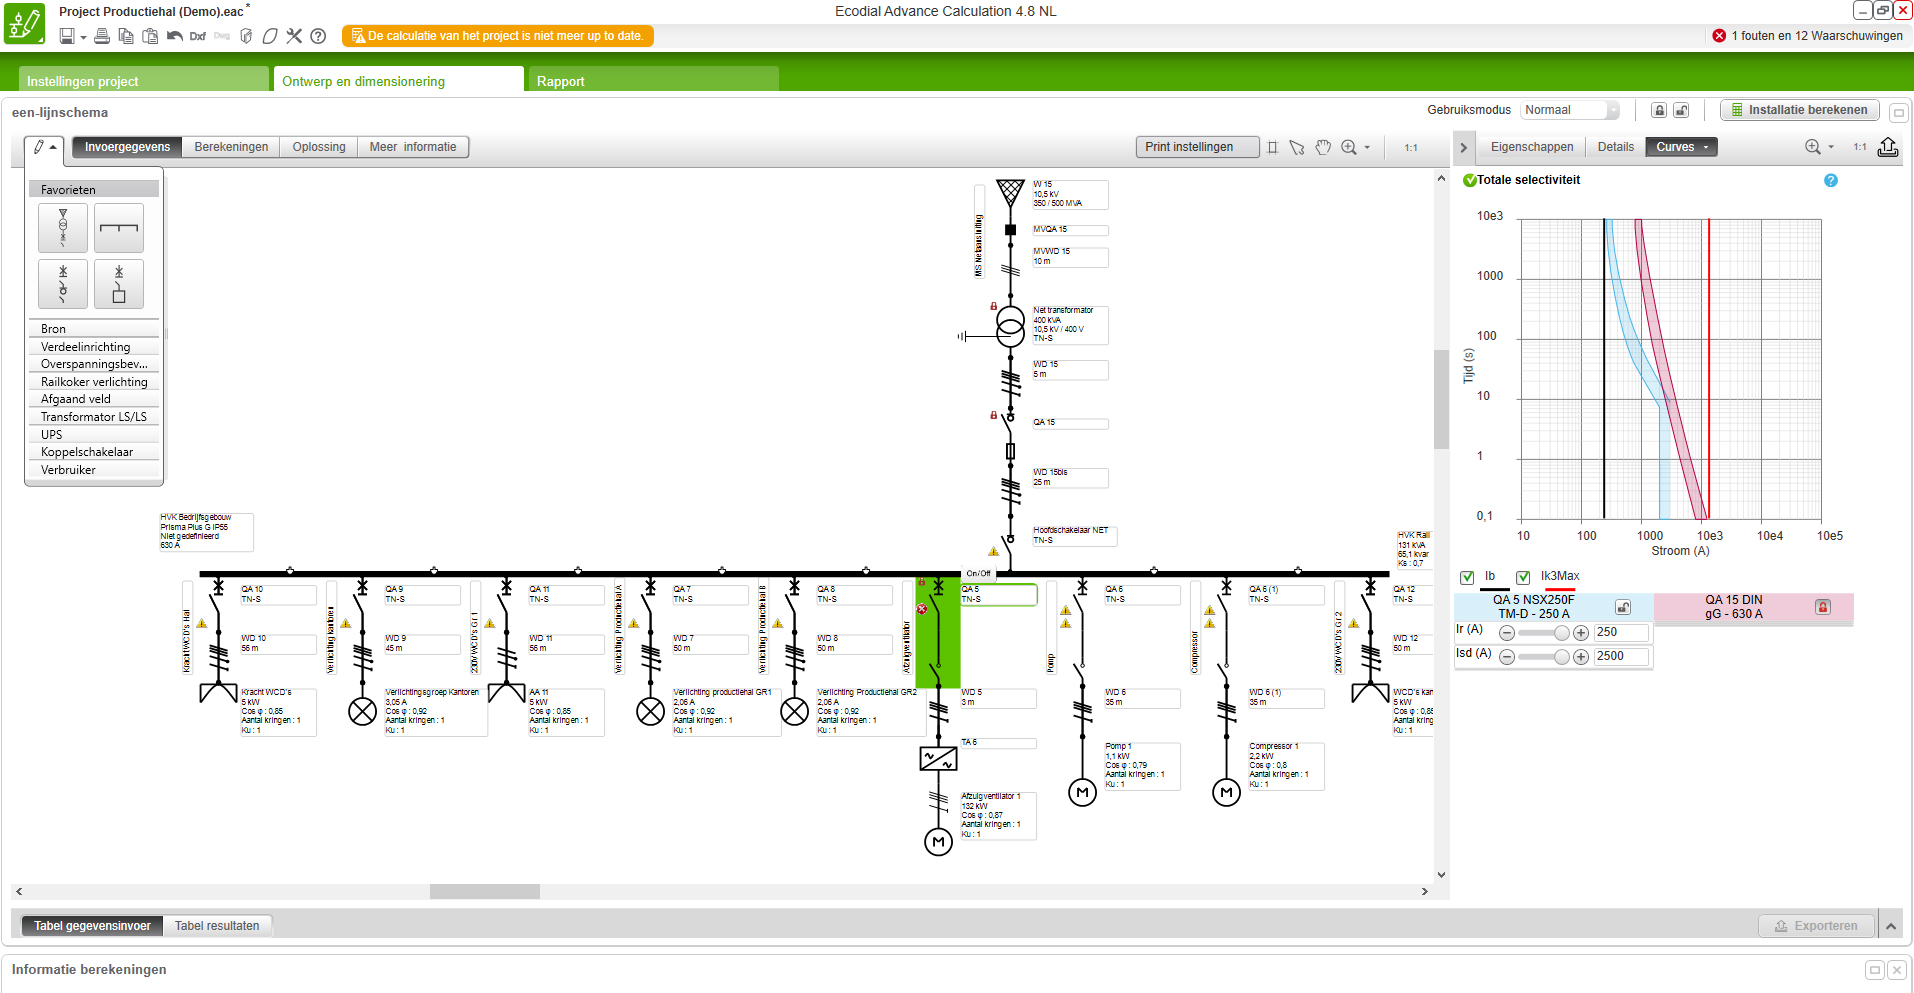The height and width of the screenshot is (993, 1914).
Task: Select the hand pan tool
Action: [x=1323, y=147]
